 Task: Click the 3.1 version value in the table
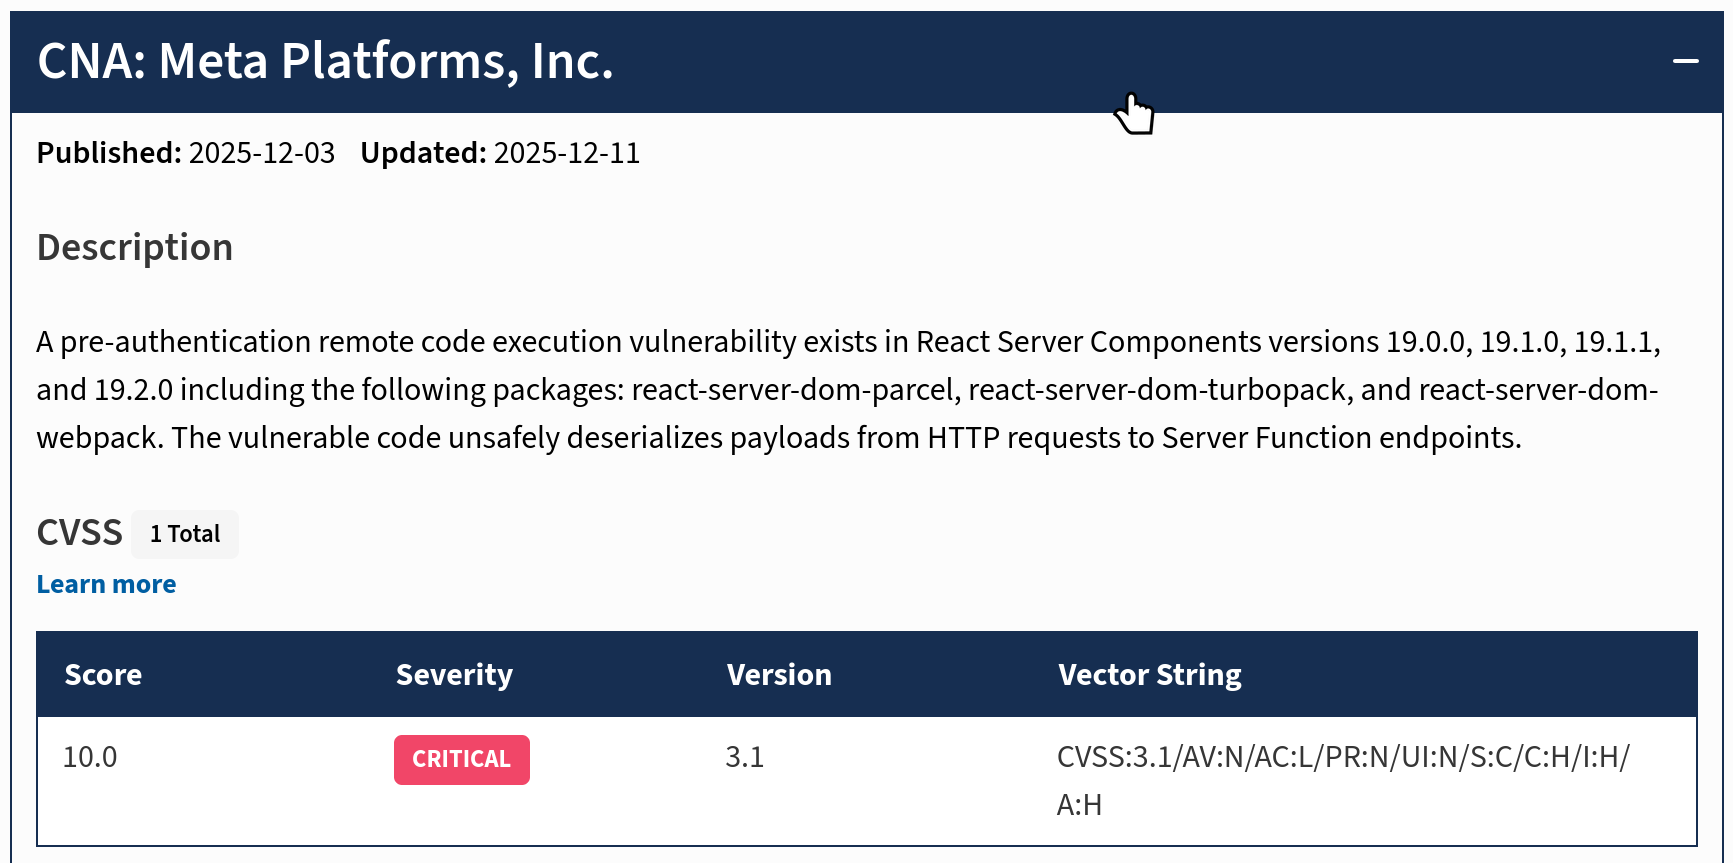point(745,757)
